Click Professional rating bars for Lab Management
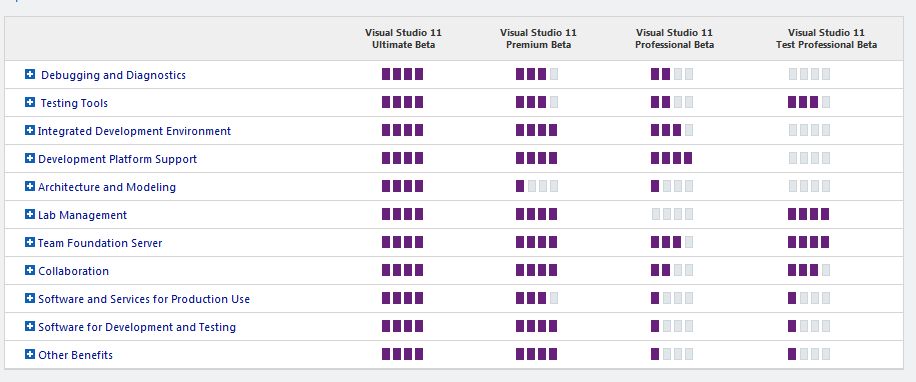 [672, 214]
